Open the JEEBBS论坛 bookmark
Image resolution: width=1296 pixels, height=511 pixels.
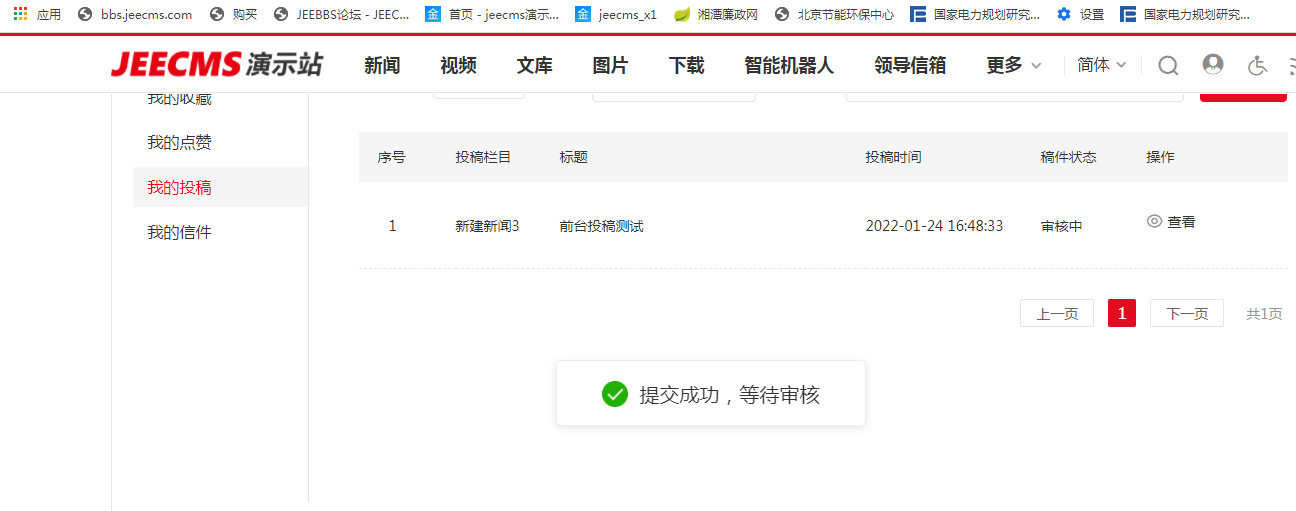pyautogui.click(x=341, y=14)
